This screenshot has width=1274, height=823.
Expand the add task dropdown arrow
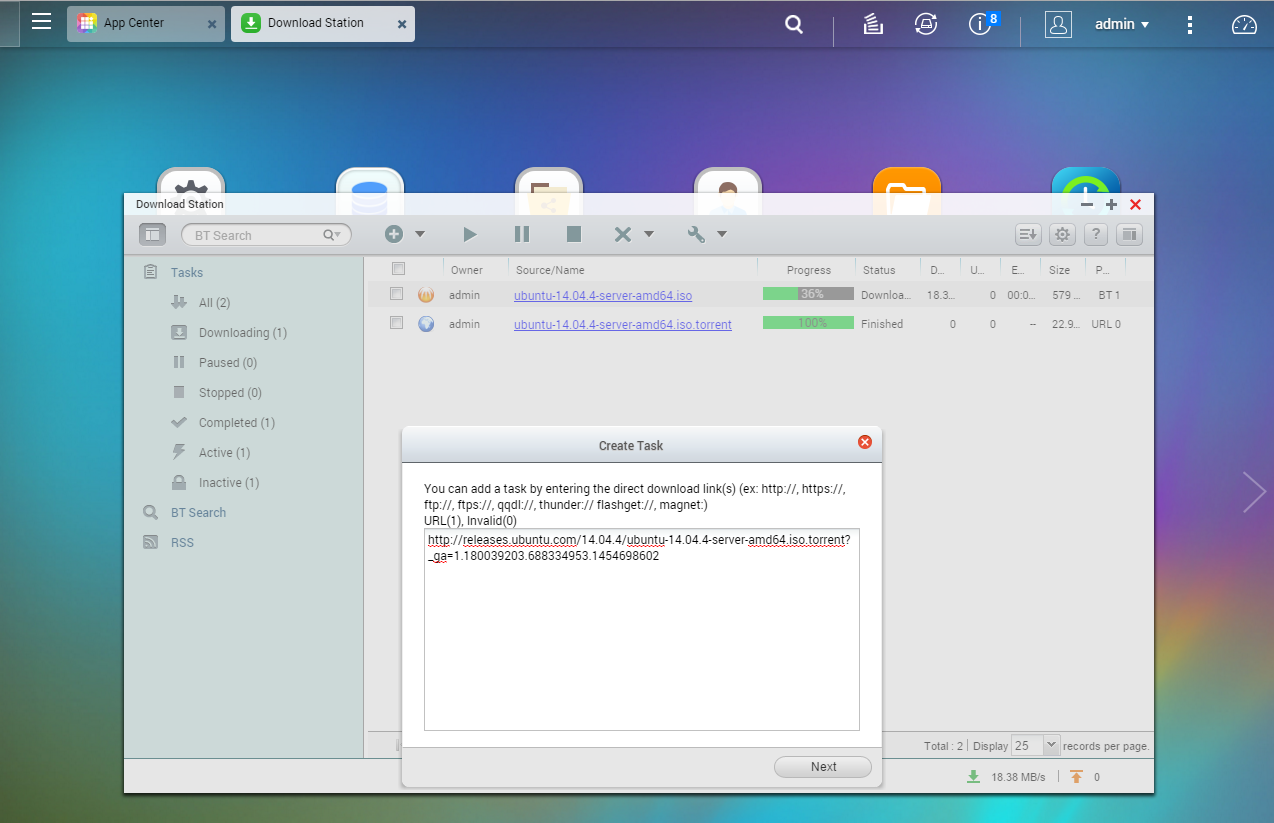pyautogui.click(x=420, y=234)
